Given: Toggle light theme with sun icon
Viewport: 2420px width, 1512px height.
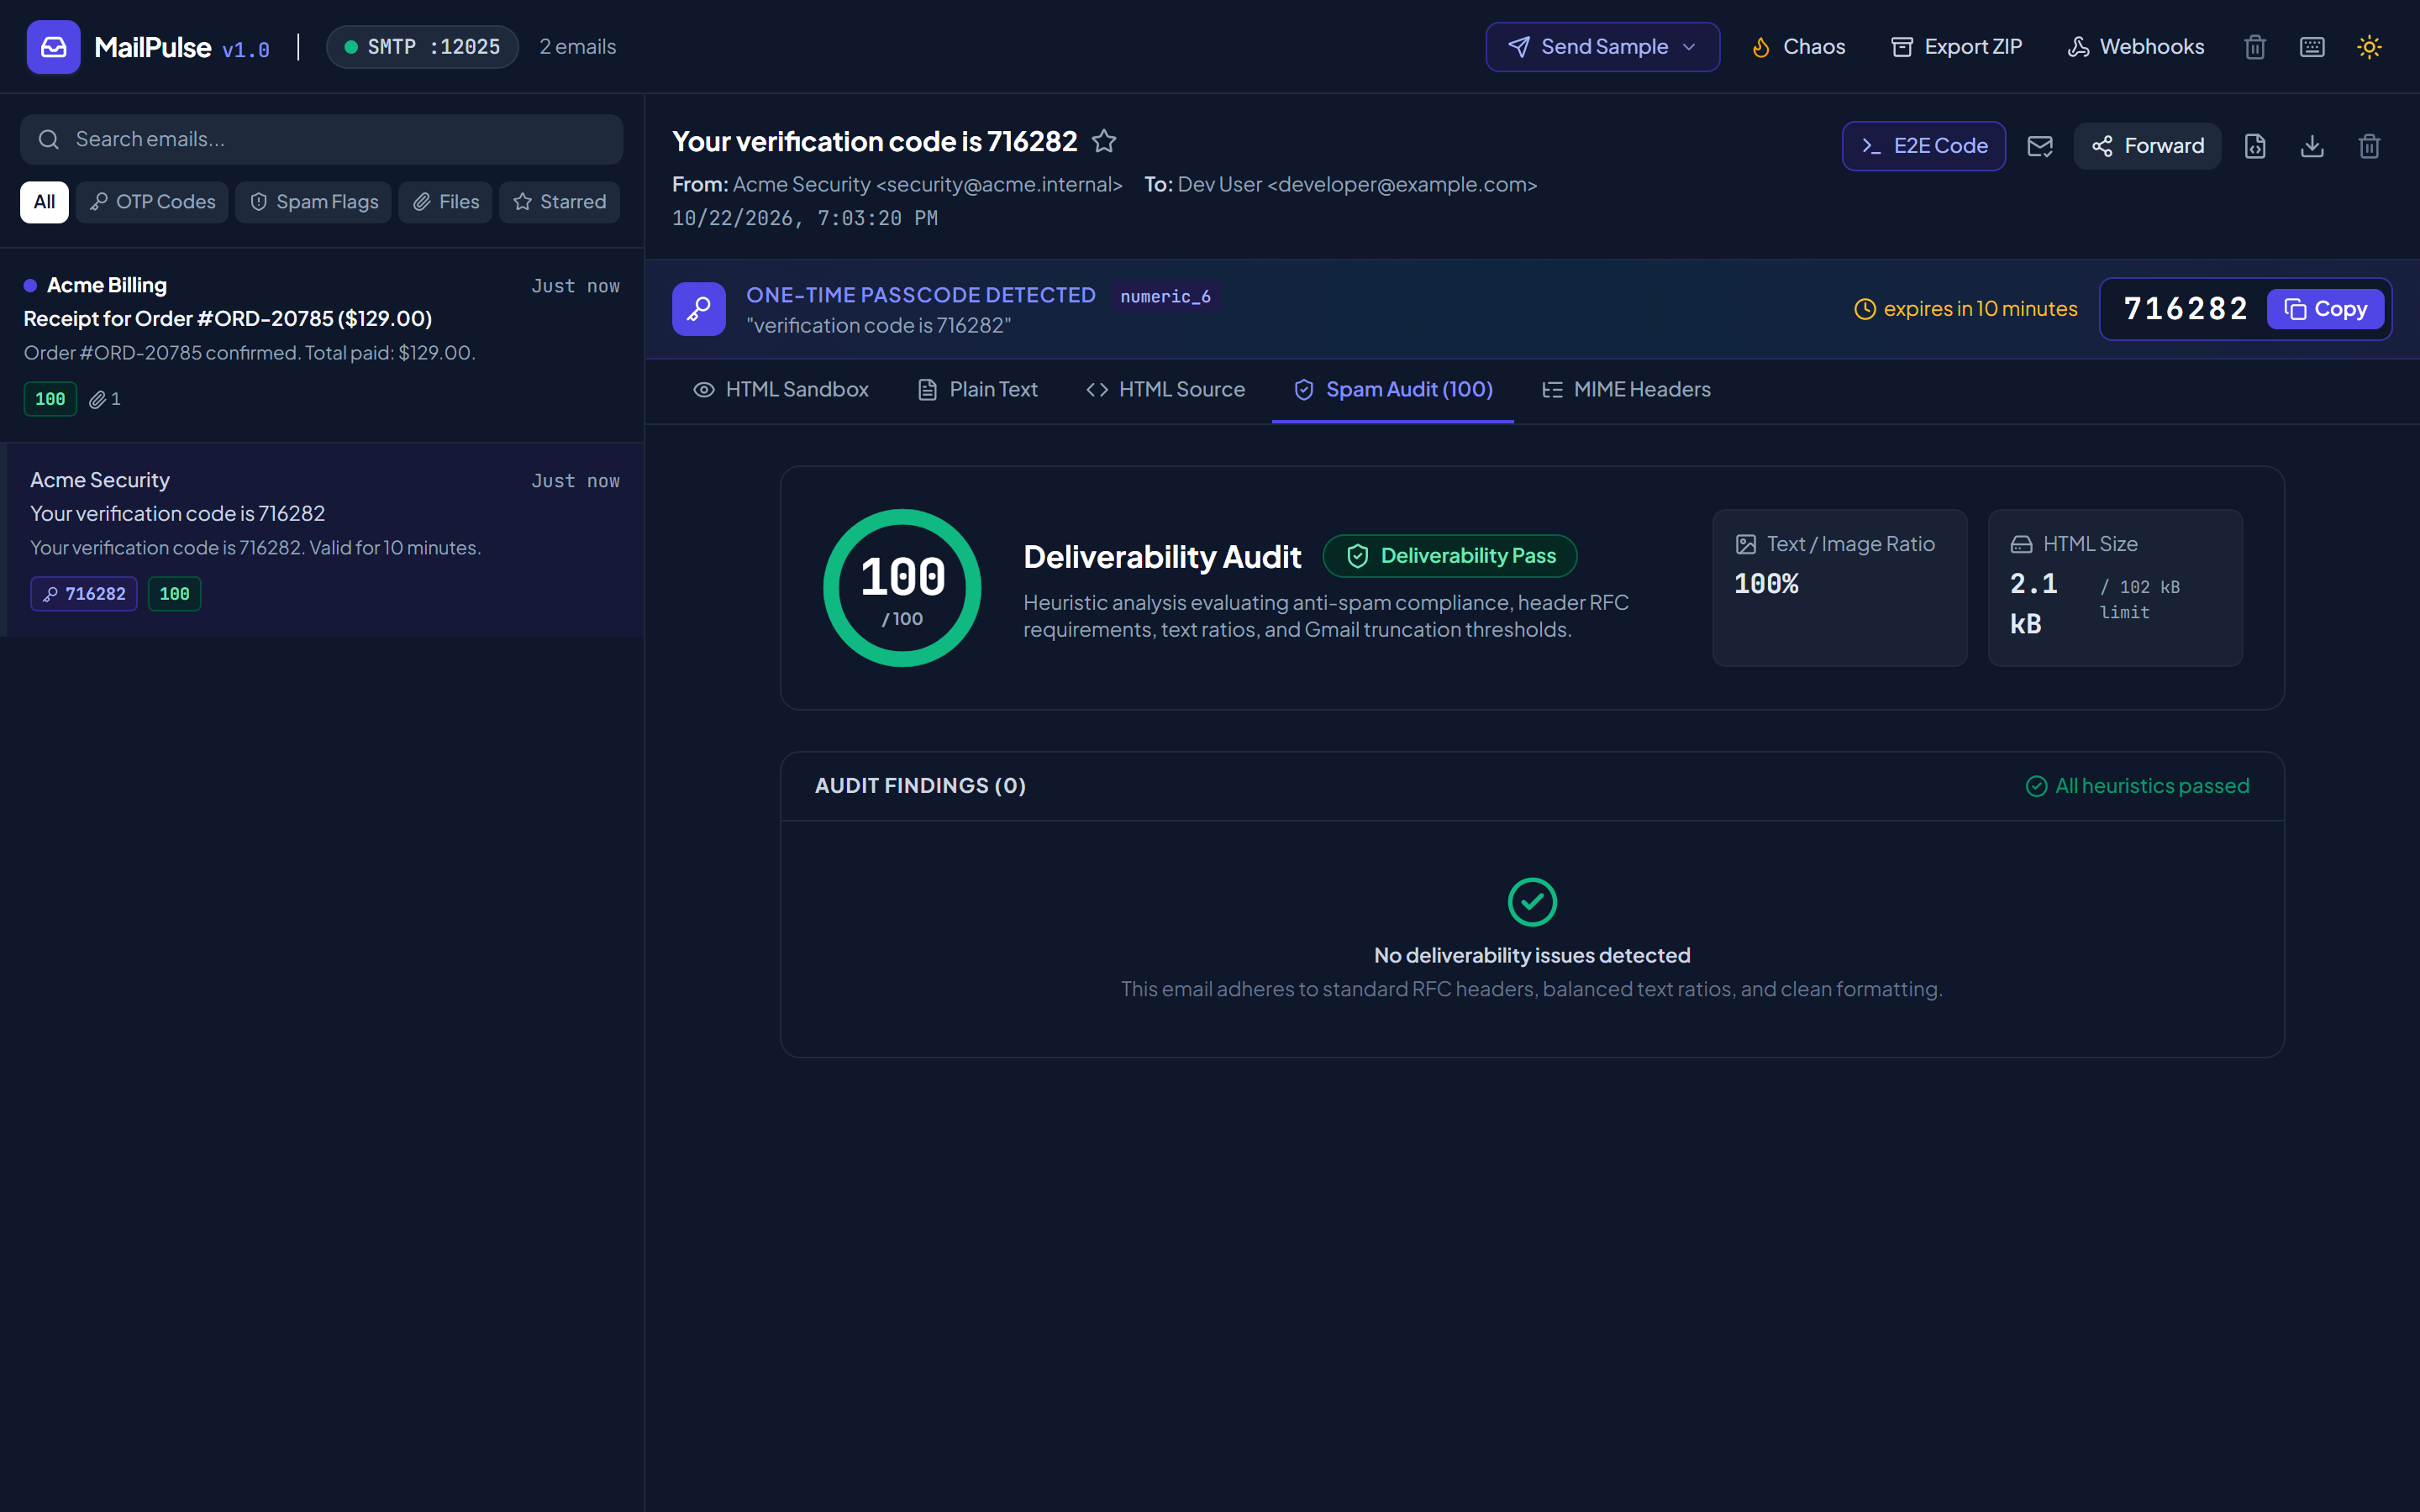Looking at the screenshot, I should [x=2368, y=47].
